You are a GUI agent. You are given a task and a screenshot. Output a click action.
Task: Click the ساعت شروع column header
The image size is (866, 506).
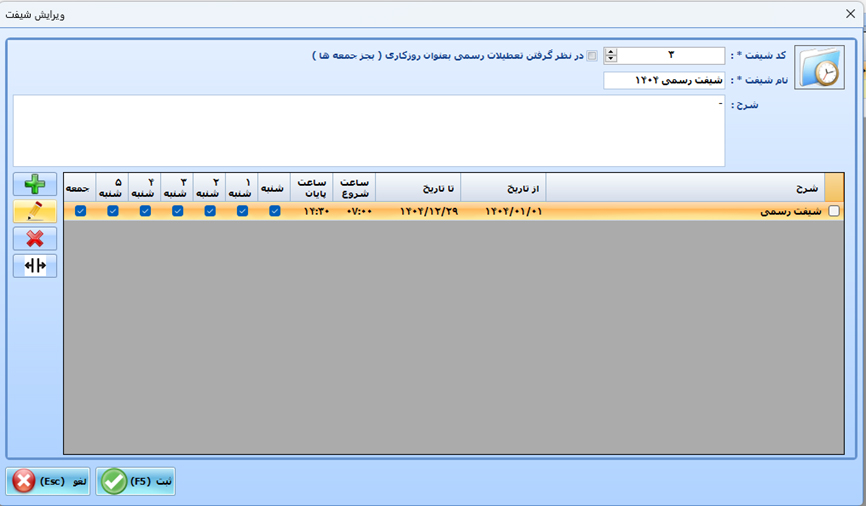click(x=352, y=187)
